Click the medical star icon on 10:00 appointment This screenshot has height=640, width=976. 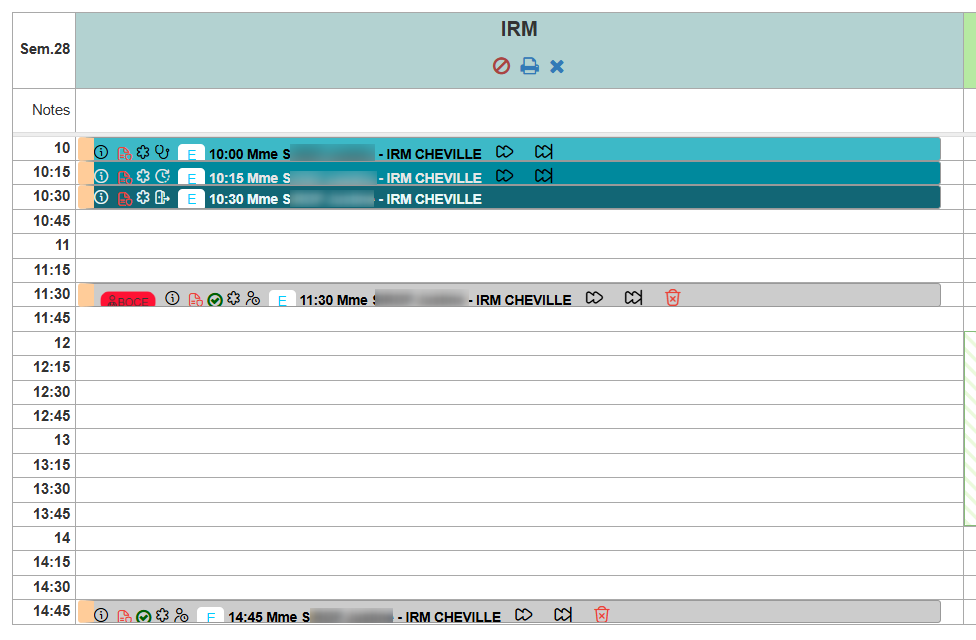click(143, 152)
